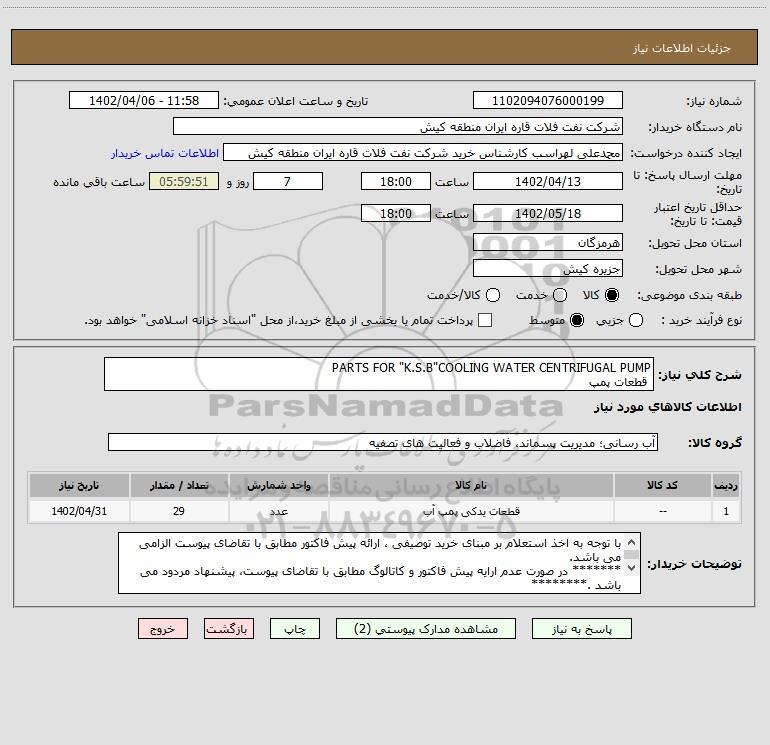Click the delivery city جزیره کیش field
The width and height of the screenshot is (770, 745).
[x=548, y=268]
